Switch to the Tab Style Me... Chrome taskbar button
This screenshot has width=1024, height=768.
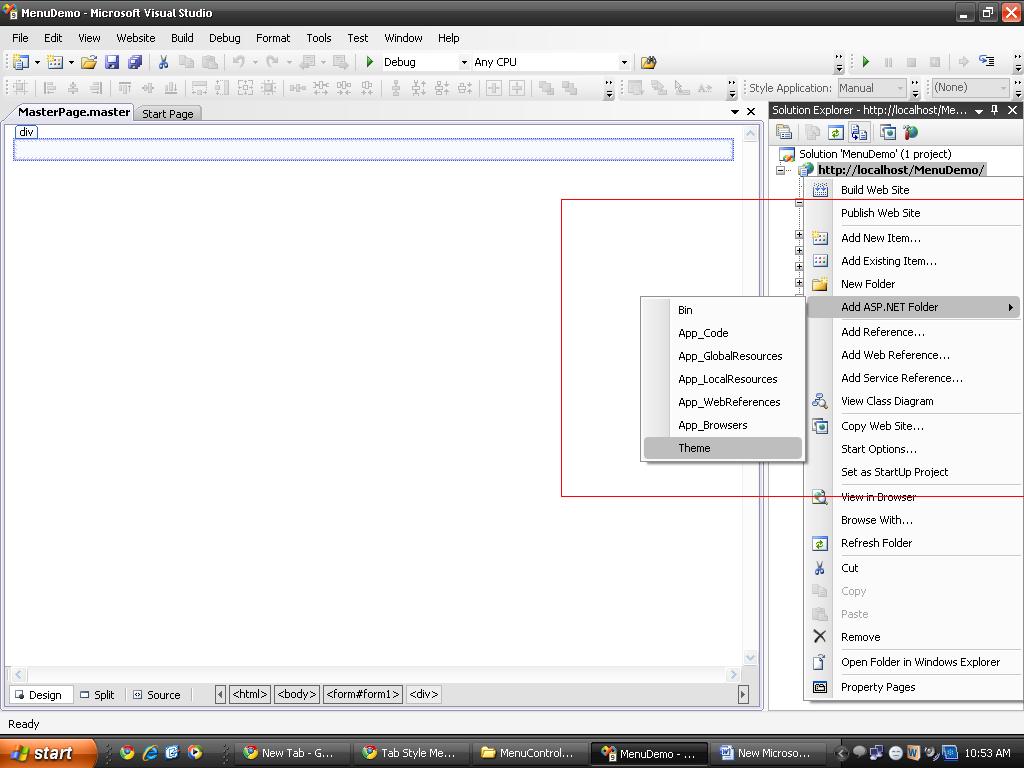(410, 753)
